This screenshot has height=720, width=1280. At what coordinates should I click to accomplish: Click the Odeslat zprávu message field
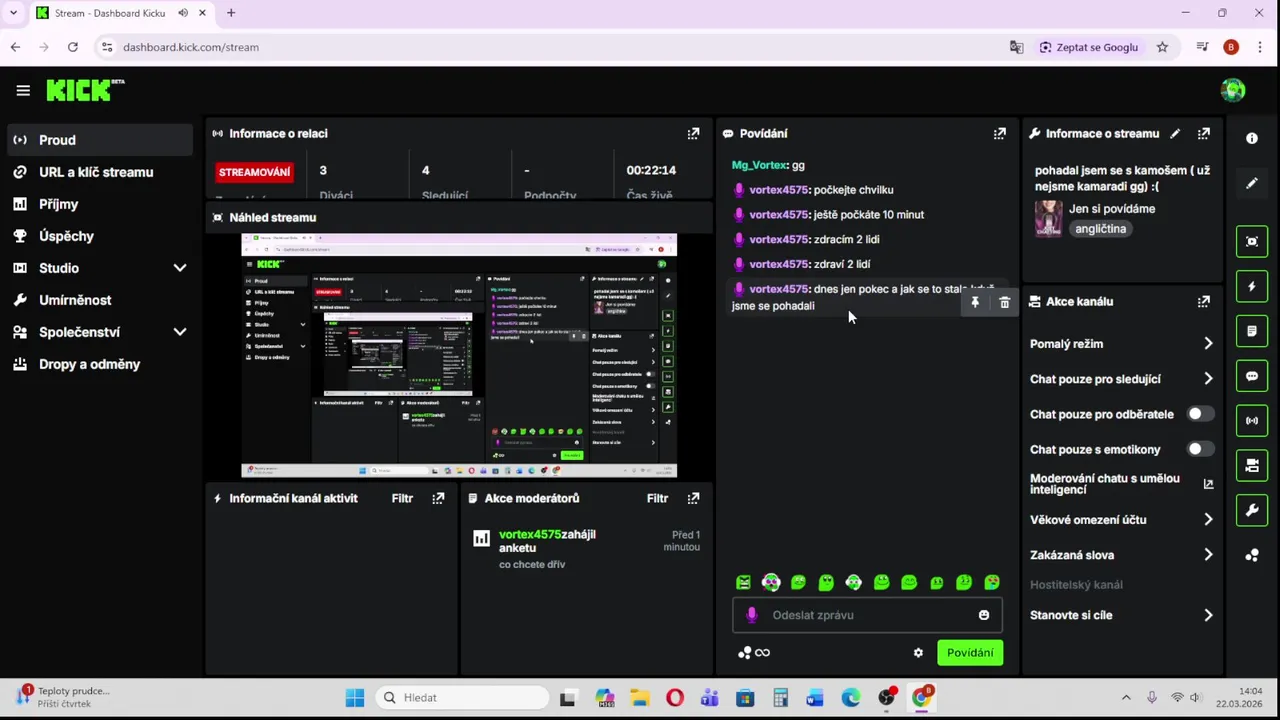(x=868, y=615)
